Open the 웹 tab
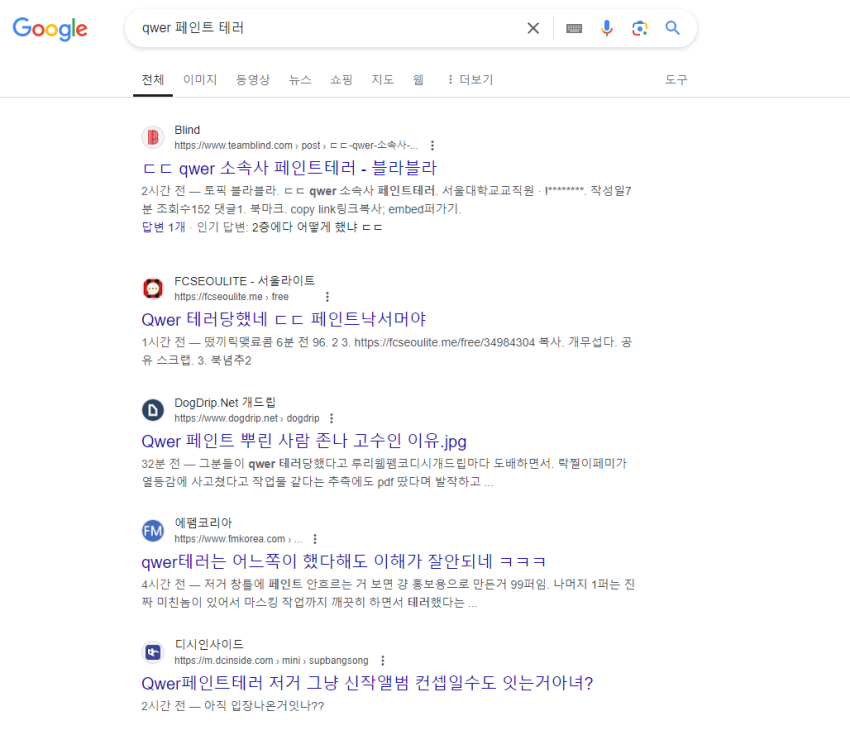This screenshot has width=850, height=735. [x=418, y=80]
